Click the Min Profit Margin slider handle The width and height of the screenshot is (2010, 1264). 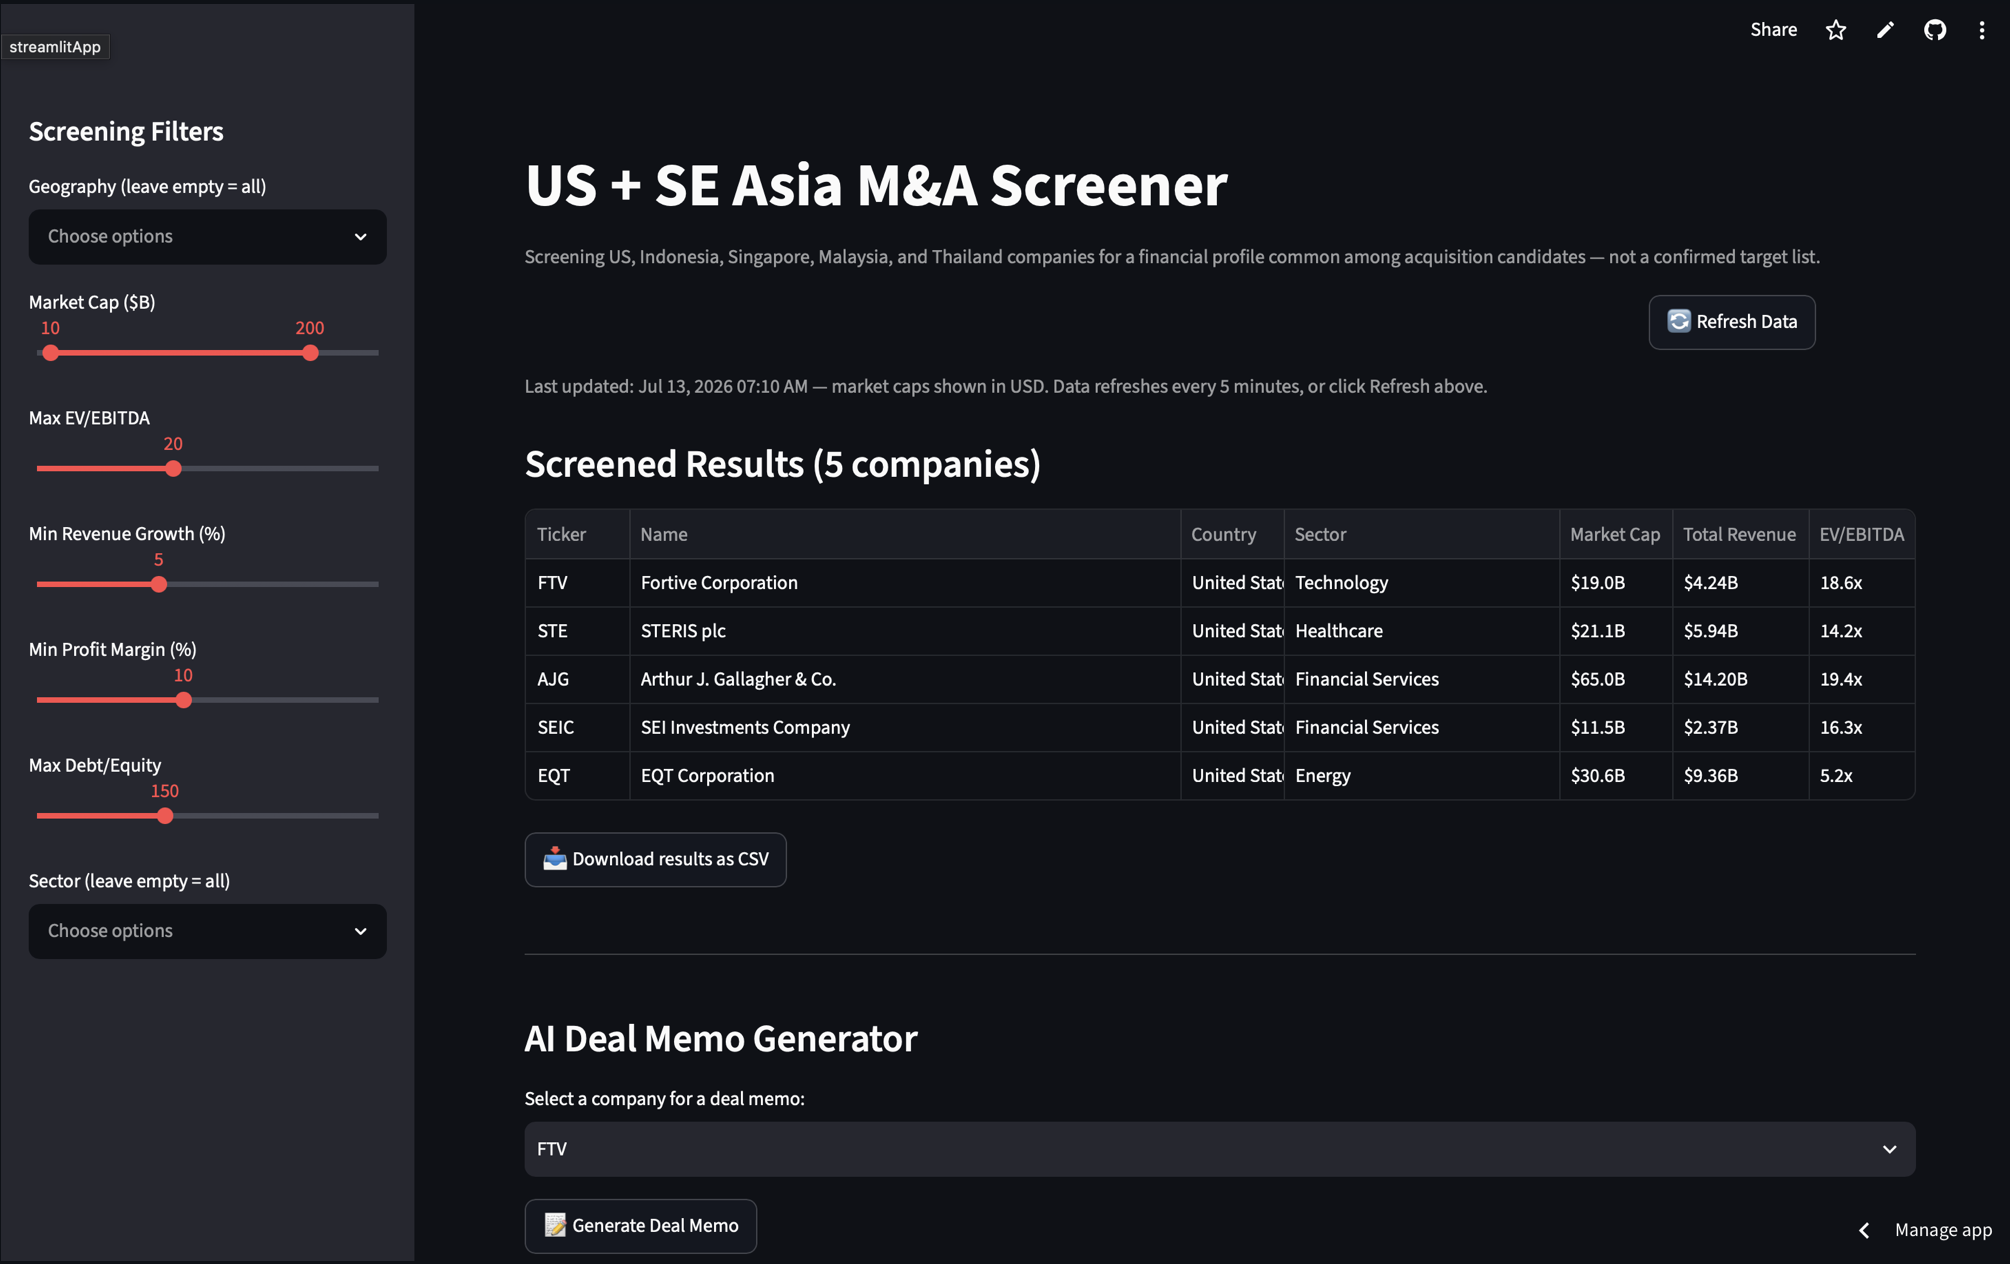coord(183,700)
